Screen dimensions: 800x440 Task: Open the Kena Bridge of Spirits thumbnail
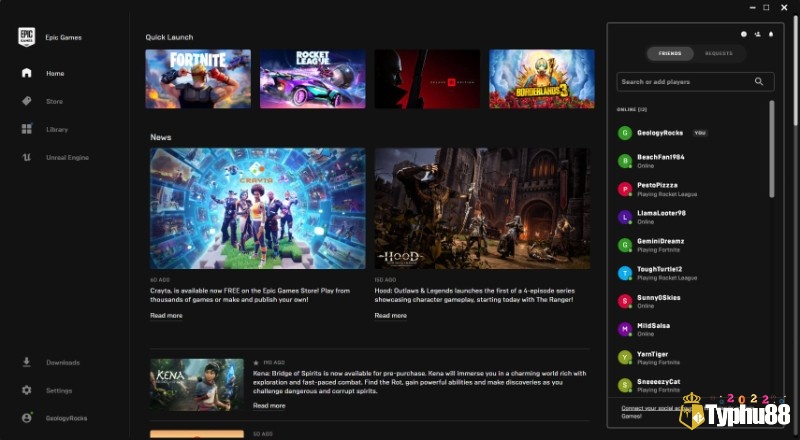coord(197,384)
